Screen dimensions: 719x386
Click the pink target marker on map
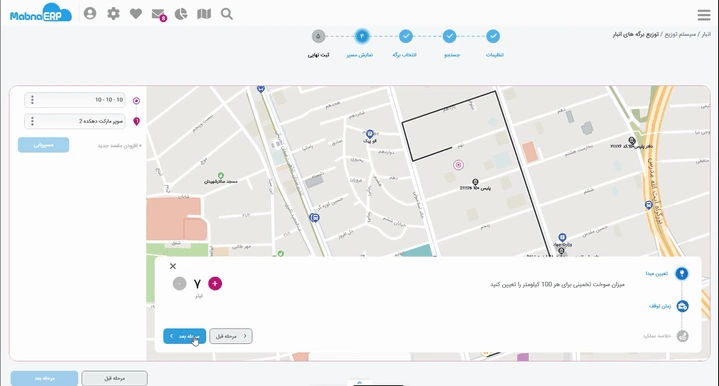click(458, 165)
